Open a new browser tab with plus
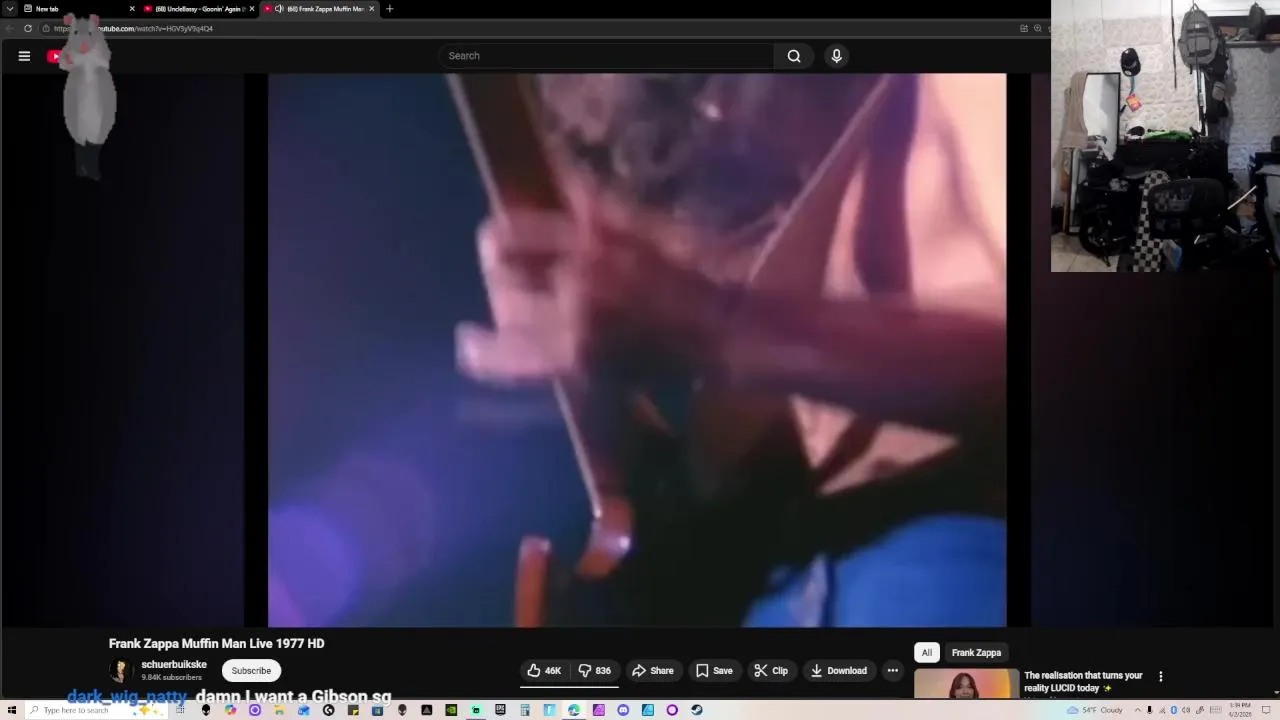 pyautogui.click(x=390, y=9)
